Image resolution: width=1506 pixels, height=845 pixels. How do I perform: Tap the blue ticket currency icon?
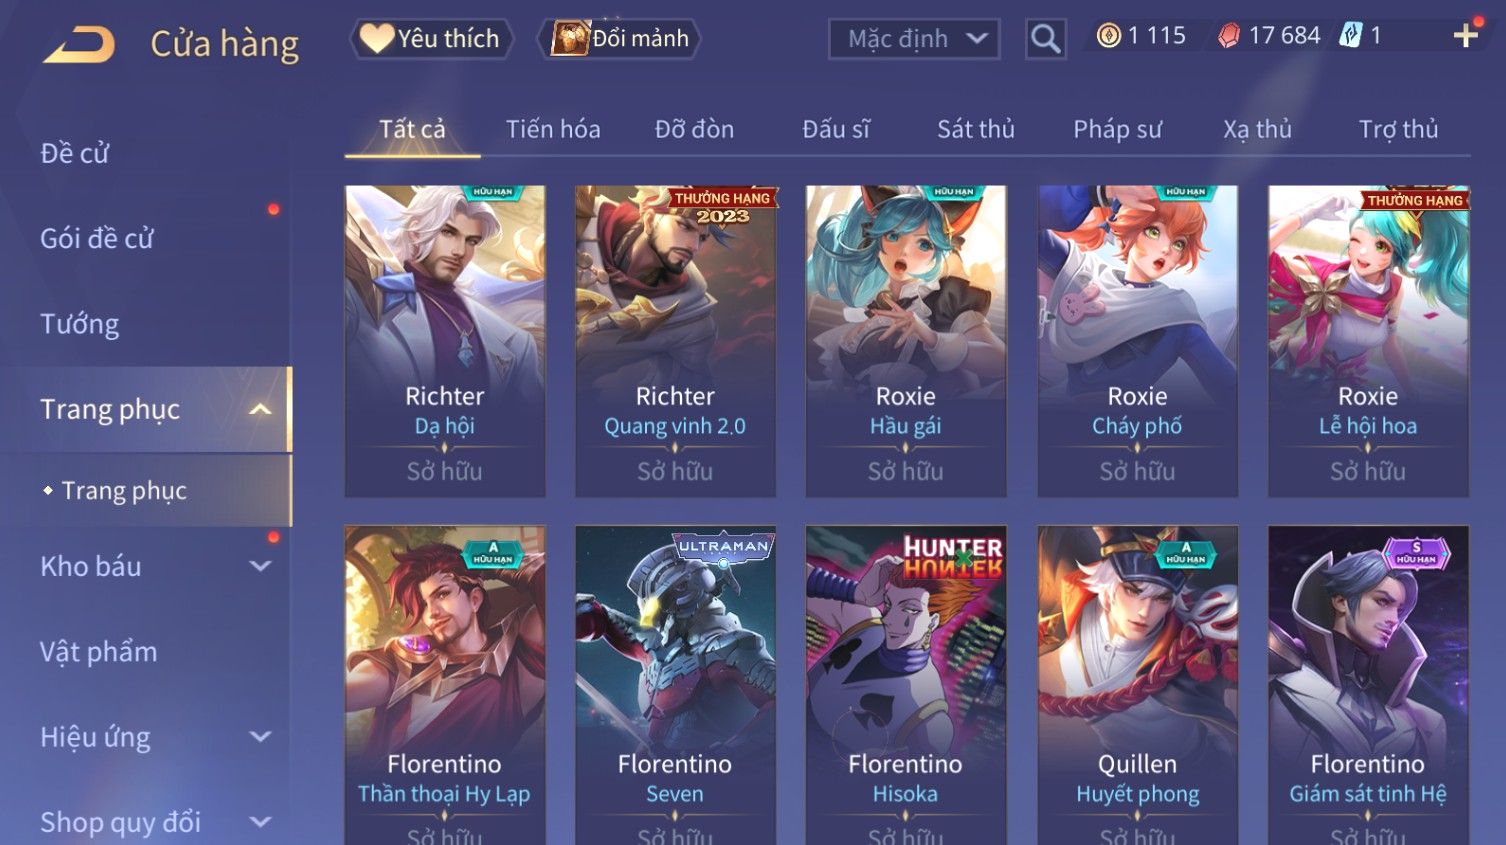1350,36
